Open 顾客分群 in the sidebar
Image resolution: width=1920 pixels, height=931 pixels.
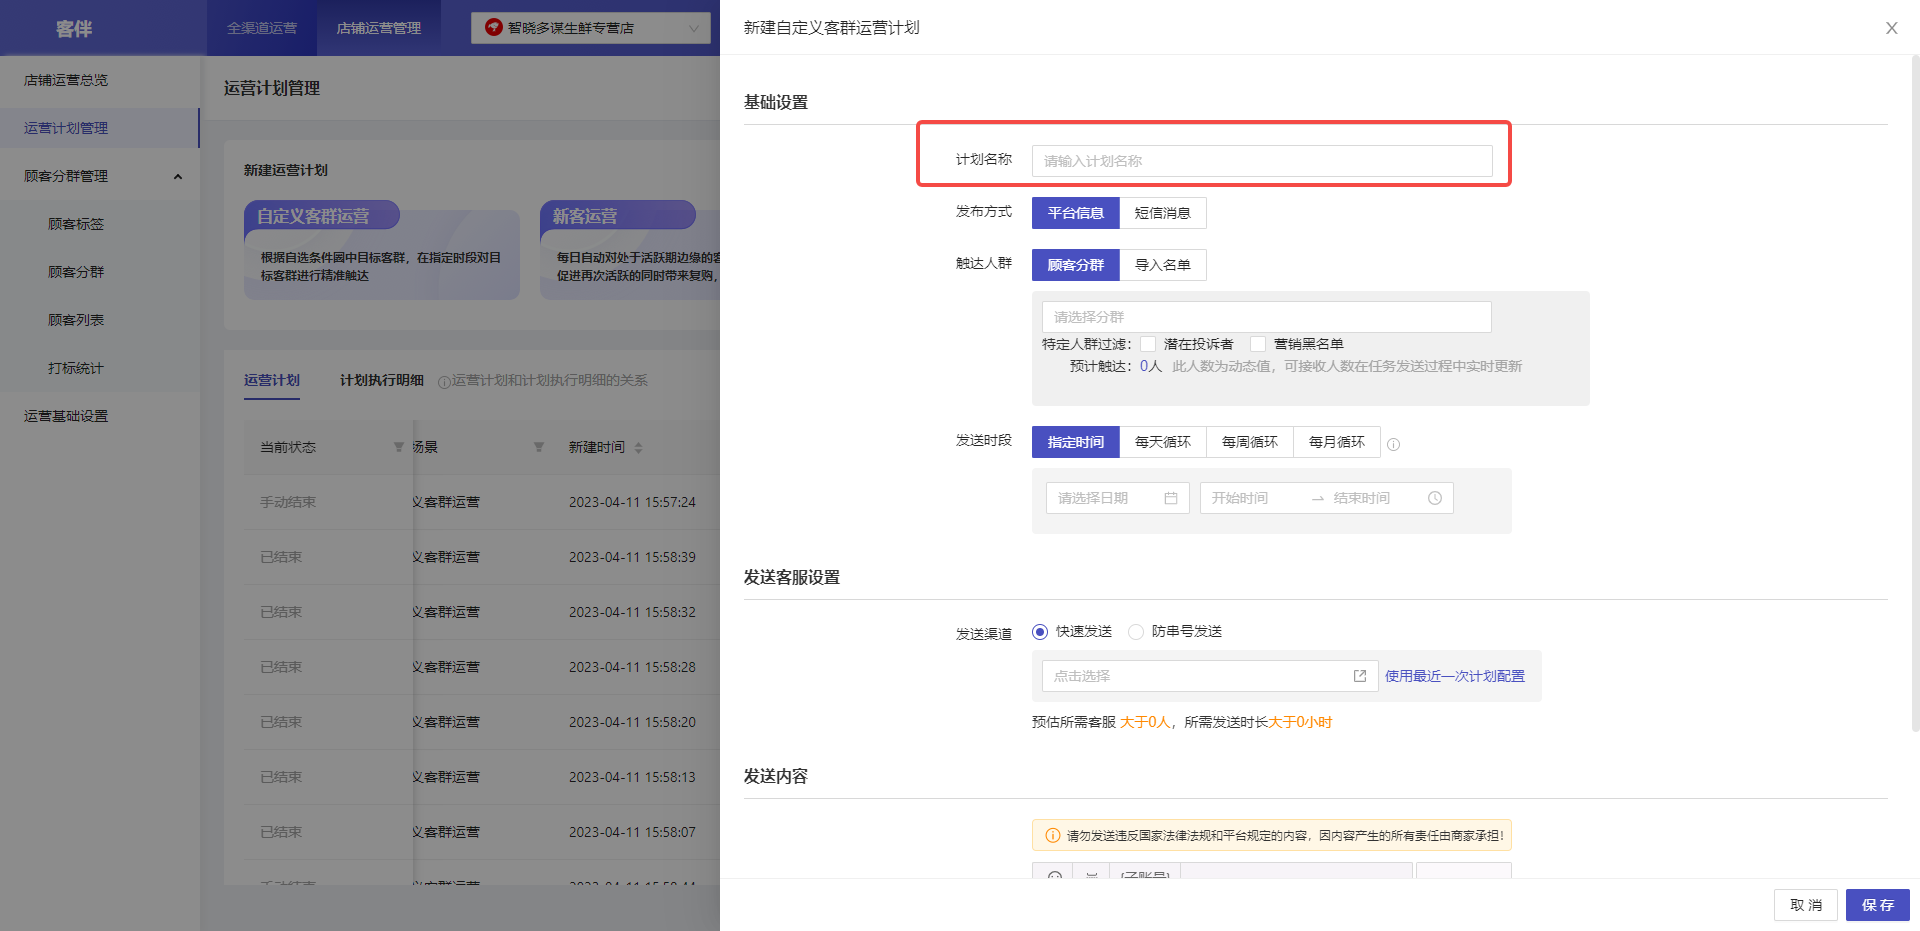pos(100,272)
